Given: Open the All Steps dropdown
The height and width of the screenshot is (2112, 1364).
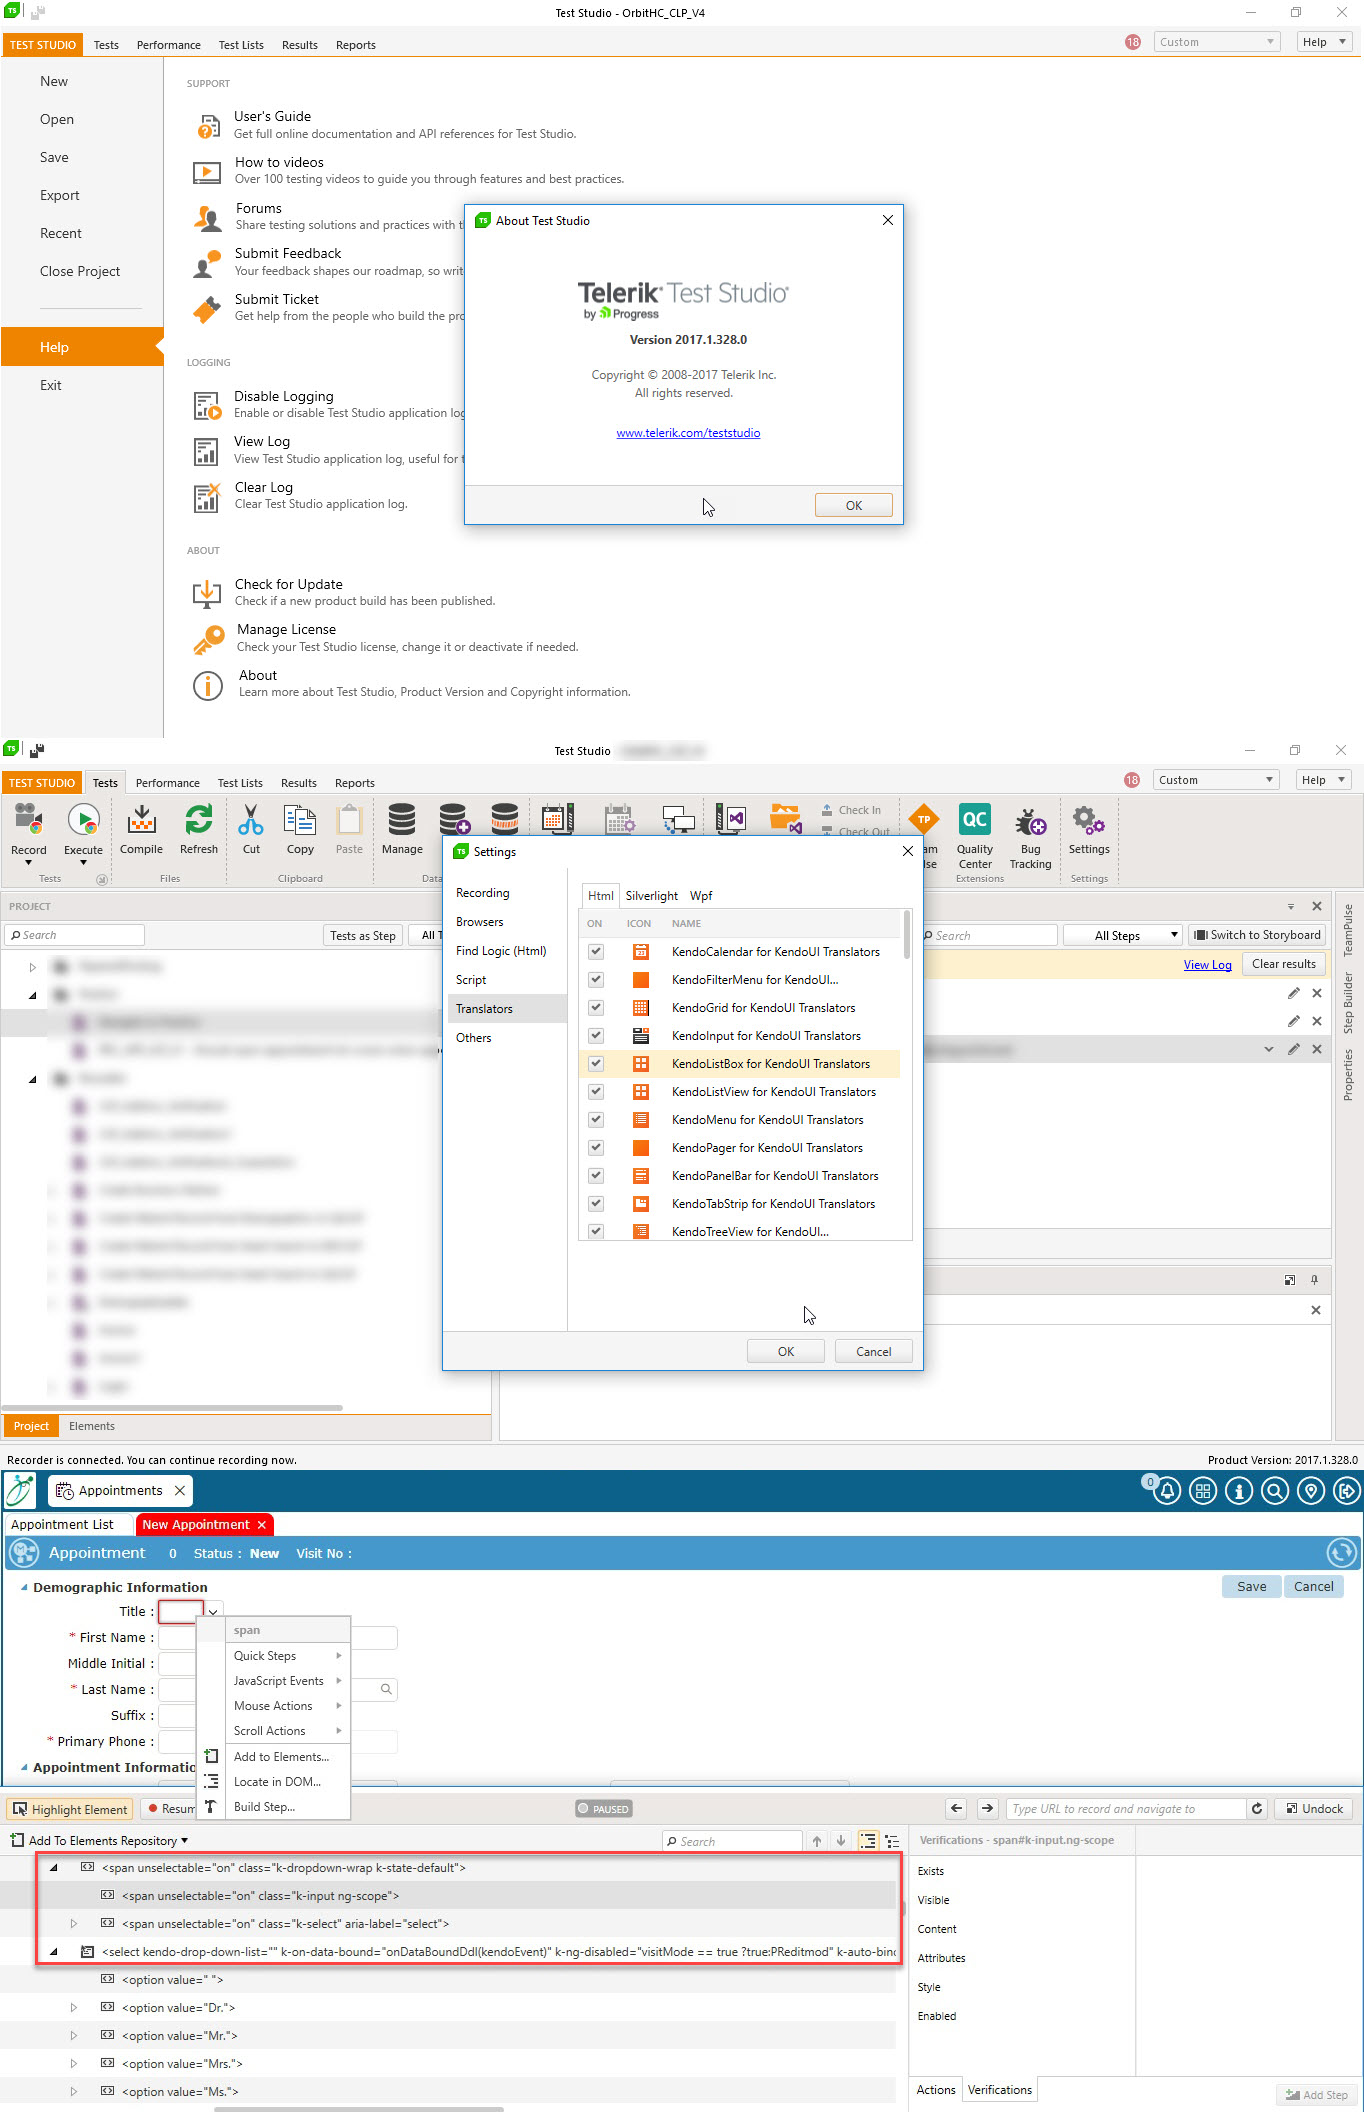Looking at the screenshot, I should tap(1123, 935).
